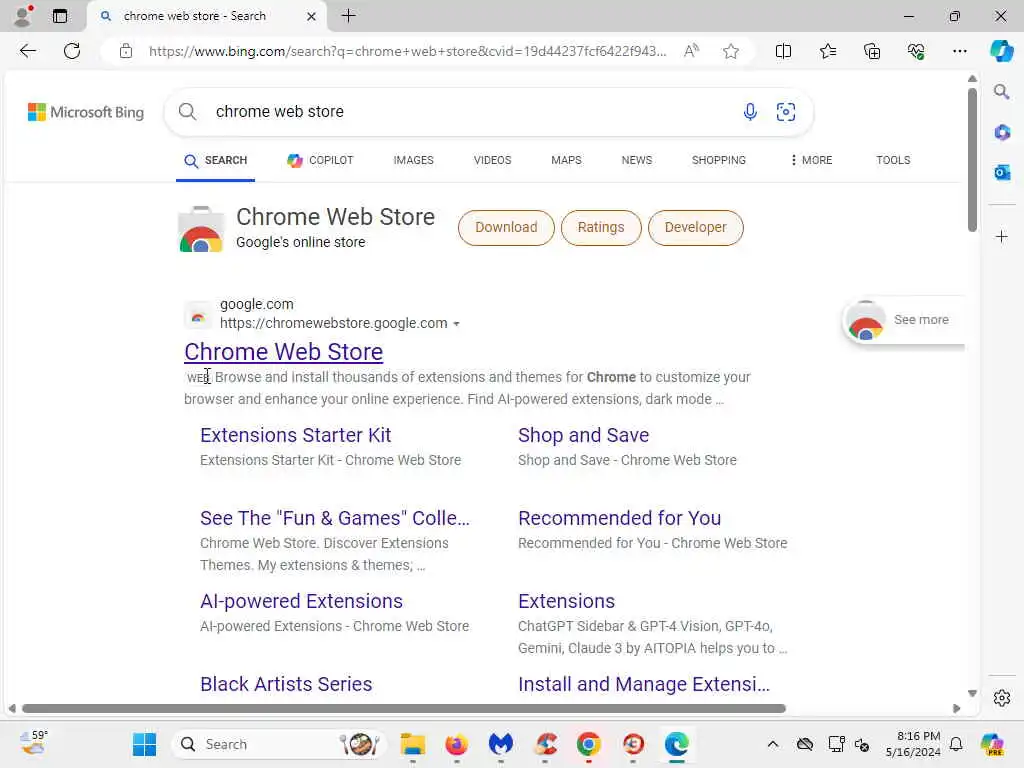The height and width of the screenshot is (768, 1024).
Task: Click the taskbar Search box
Action: pyautogui.click(x=280, y=744)
